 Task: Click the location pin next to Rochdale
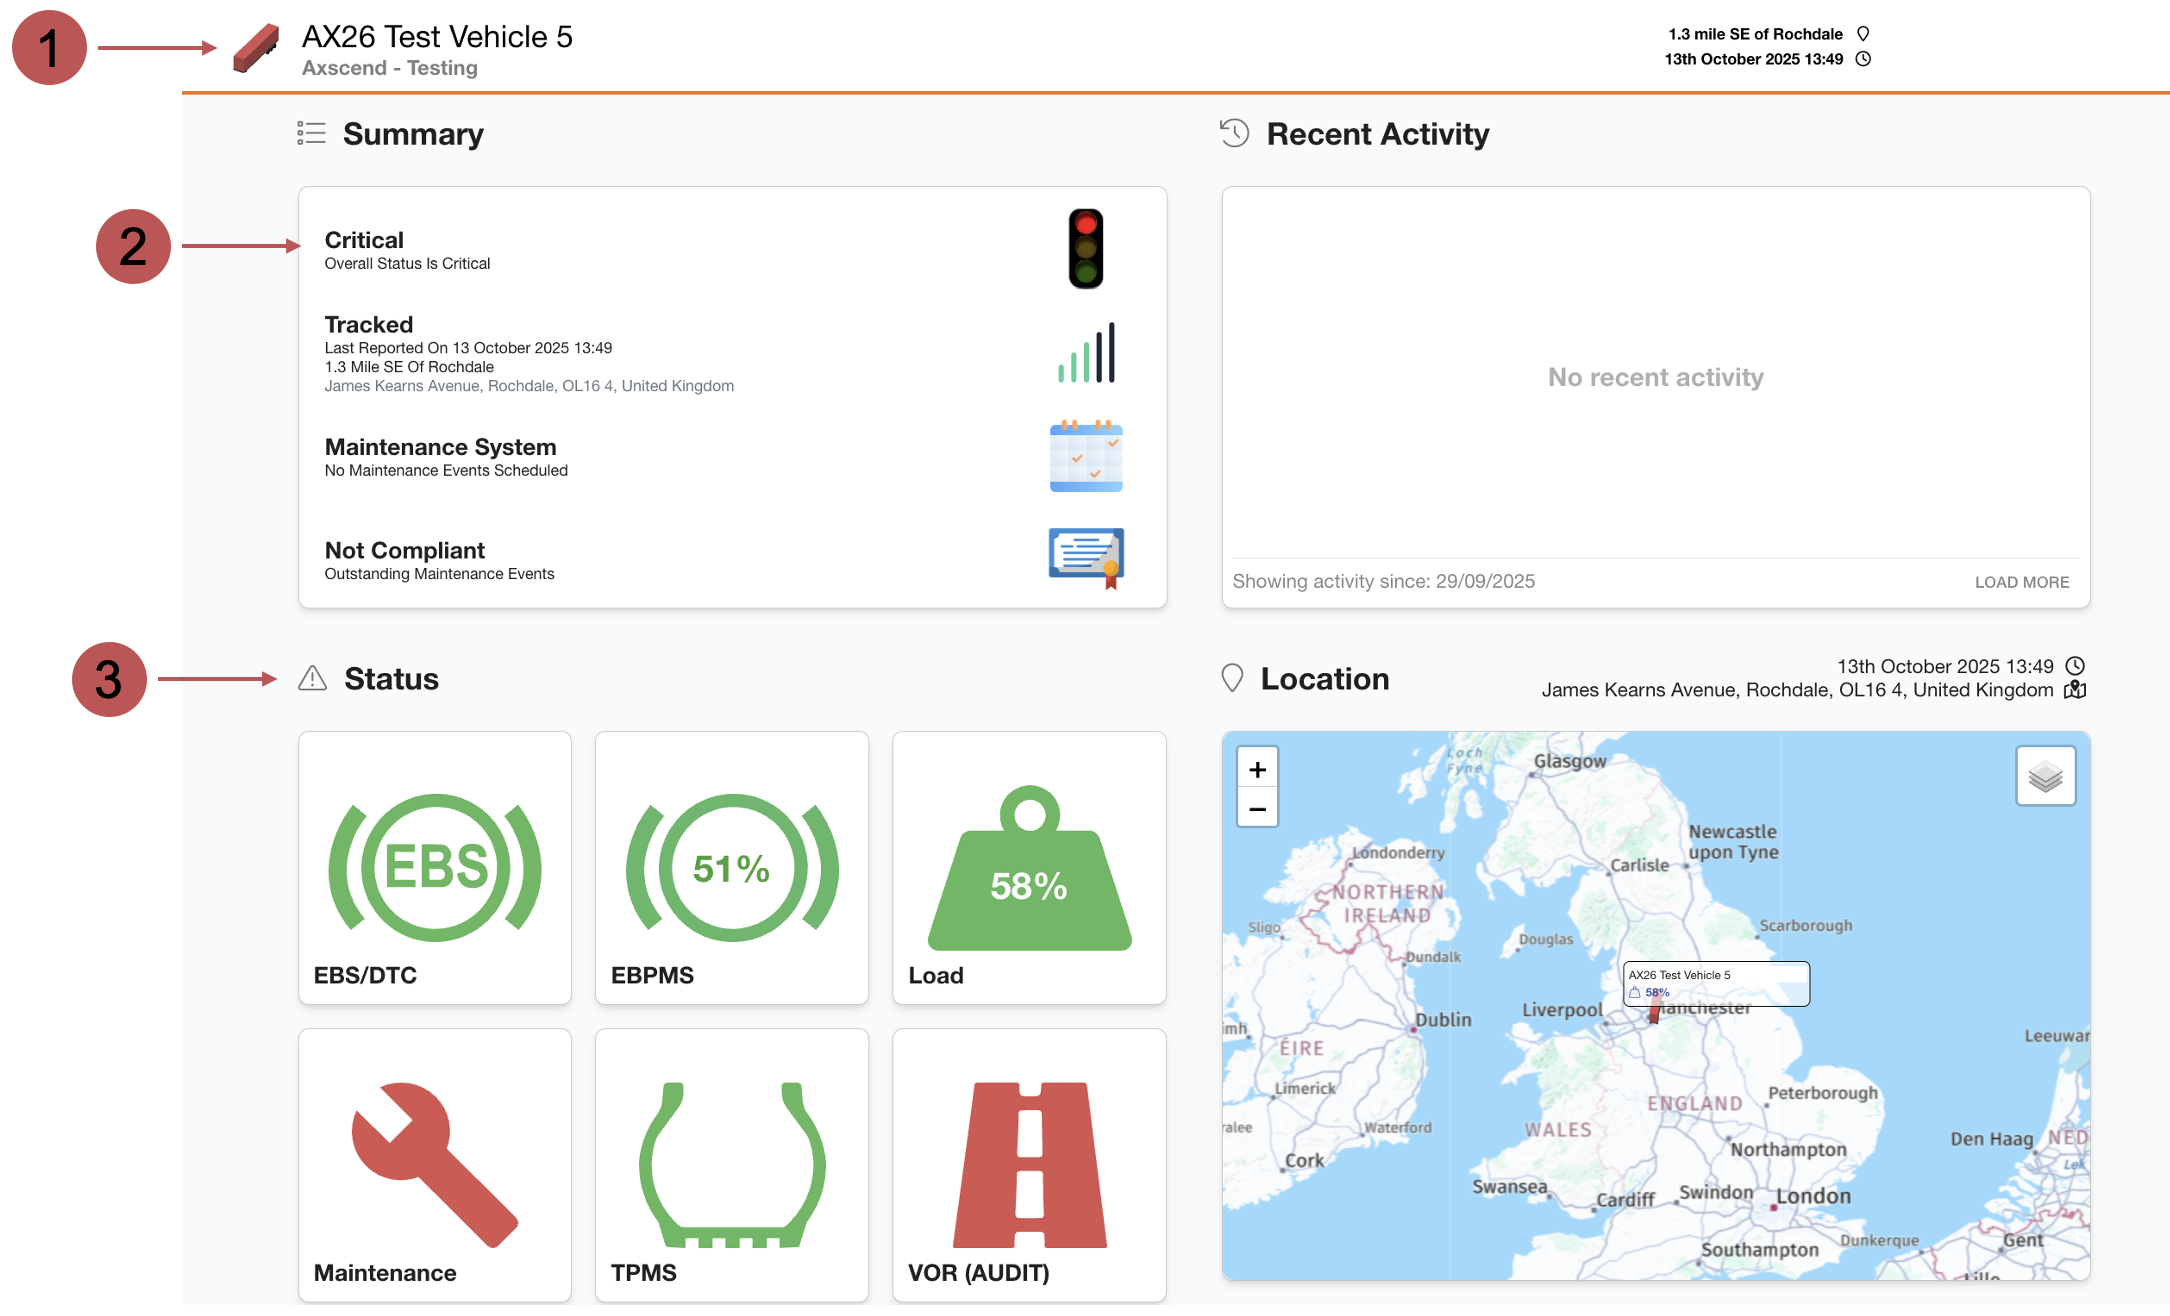coord(1863,34)
